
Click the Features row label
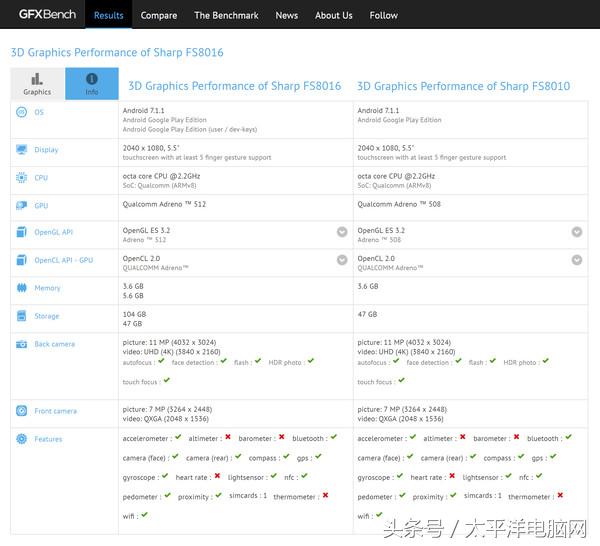[x=48, y=439]
